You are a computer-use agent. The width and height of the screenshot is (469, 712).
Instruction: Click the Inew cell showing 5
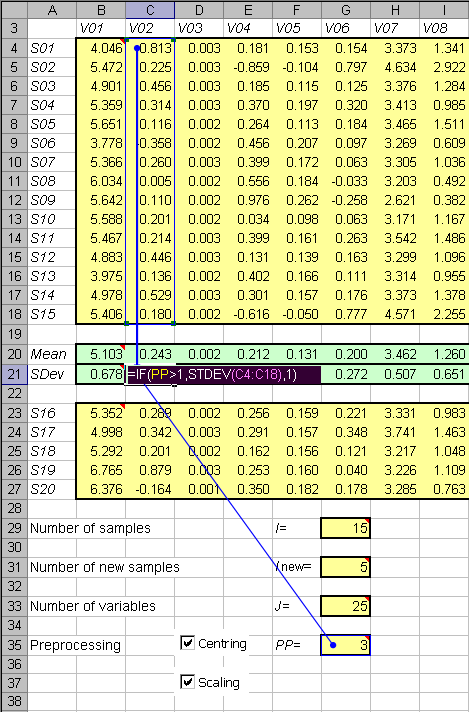point(346,567)
